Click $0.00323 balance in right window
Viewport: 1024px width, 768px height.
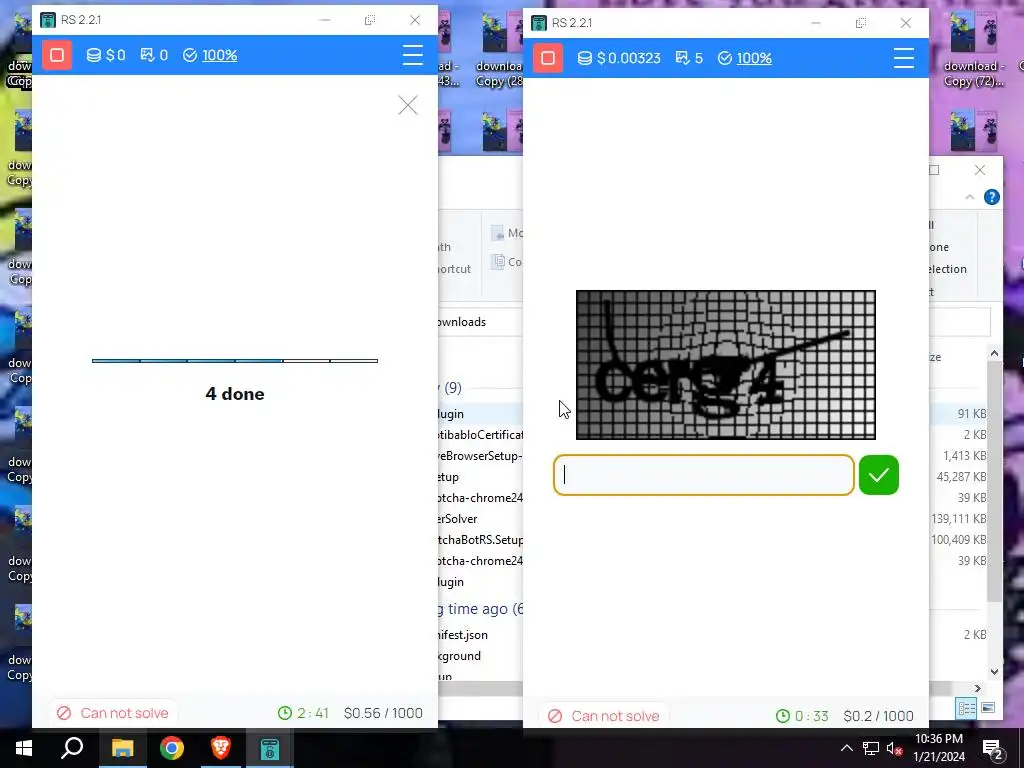point(619,58)
